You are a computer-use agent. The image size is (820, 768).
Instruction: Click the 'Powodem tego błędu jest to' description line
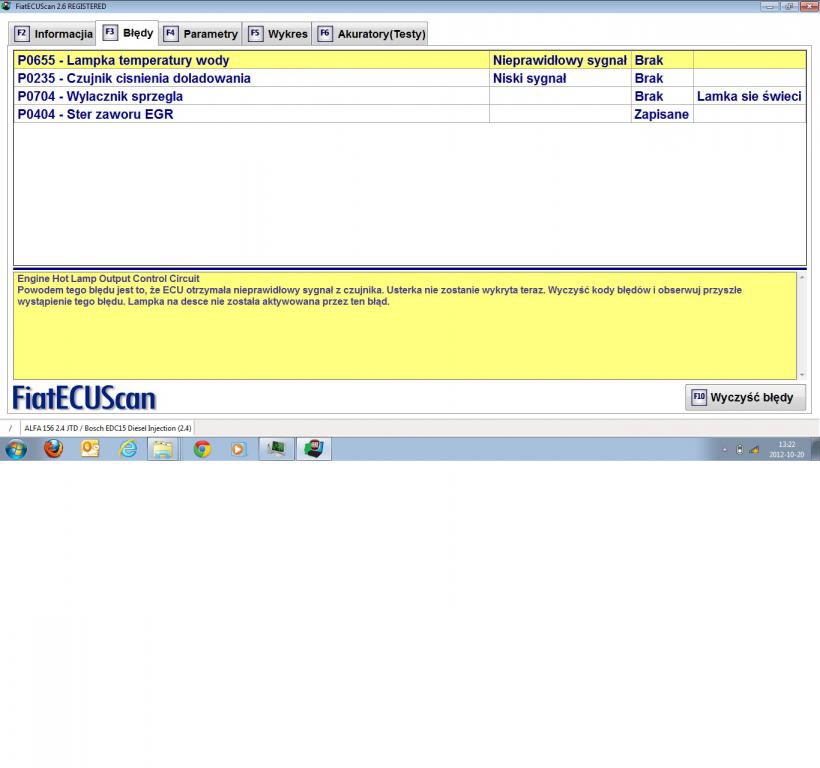[x=380, y=290]
